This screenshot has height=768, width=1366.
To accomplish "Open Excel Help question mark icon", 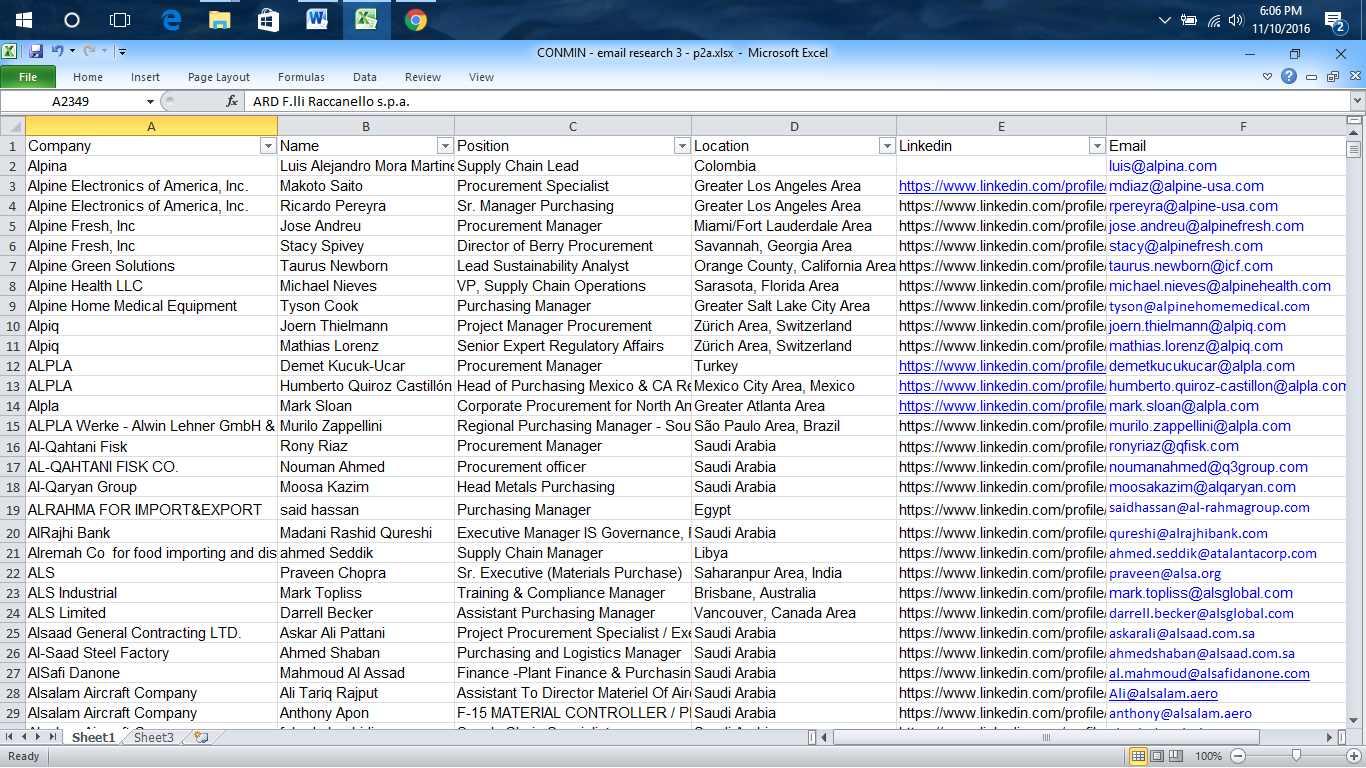I will pos(1289,77).
